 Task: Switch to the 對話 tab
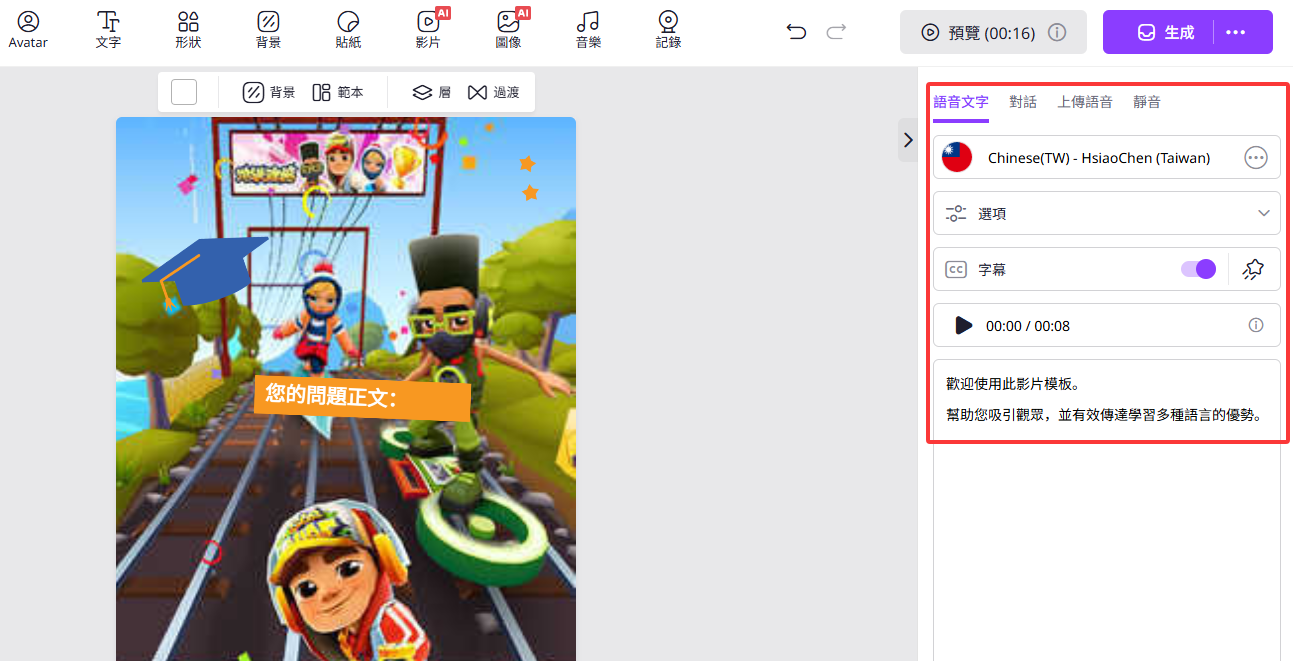click(x=1023, y=102)
